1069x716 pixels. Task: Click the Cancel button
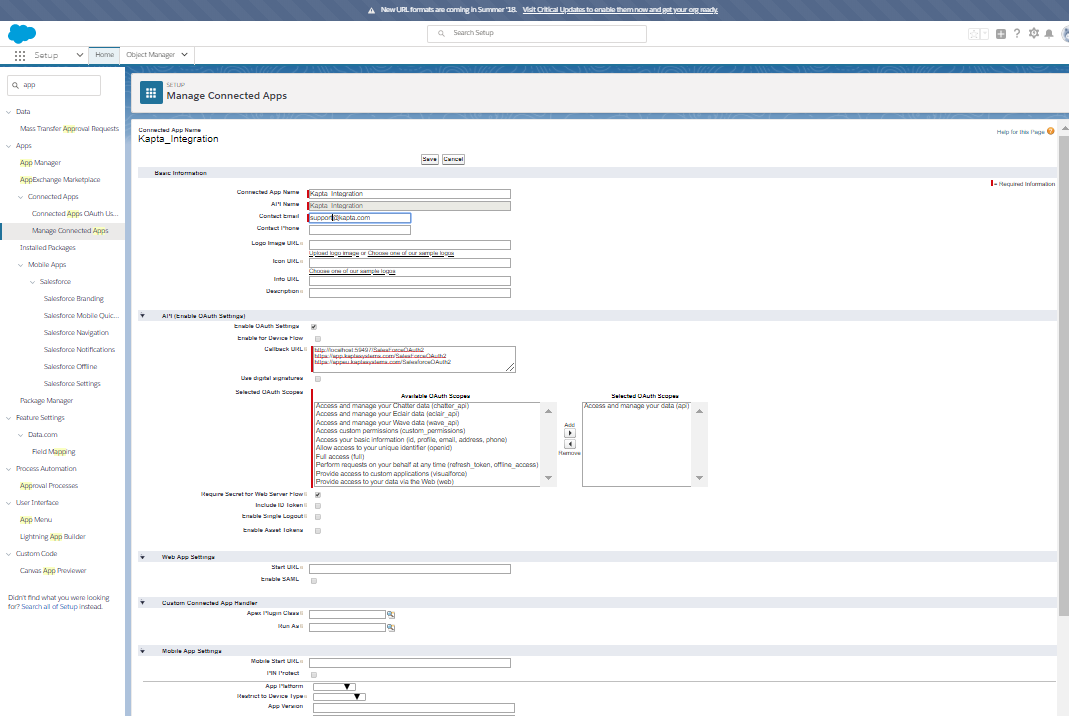(453, 160)
